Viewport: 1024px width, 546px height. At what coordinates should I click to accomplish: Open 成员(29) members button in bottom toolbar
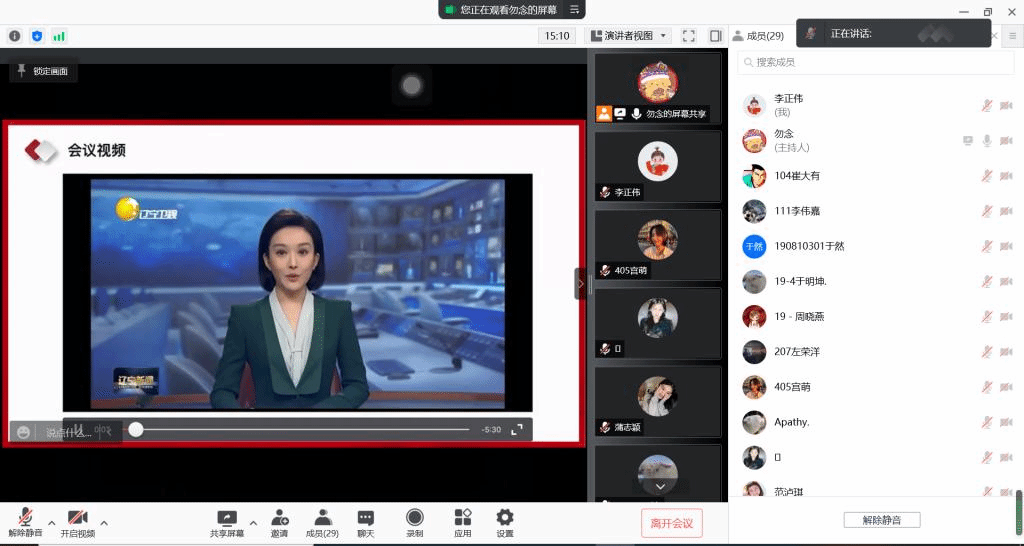point(322,523)
